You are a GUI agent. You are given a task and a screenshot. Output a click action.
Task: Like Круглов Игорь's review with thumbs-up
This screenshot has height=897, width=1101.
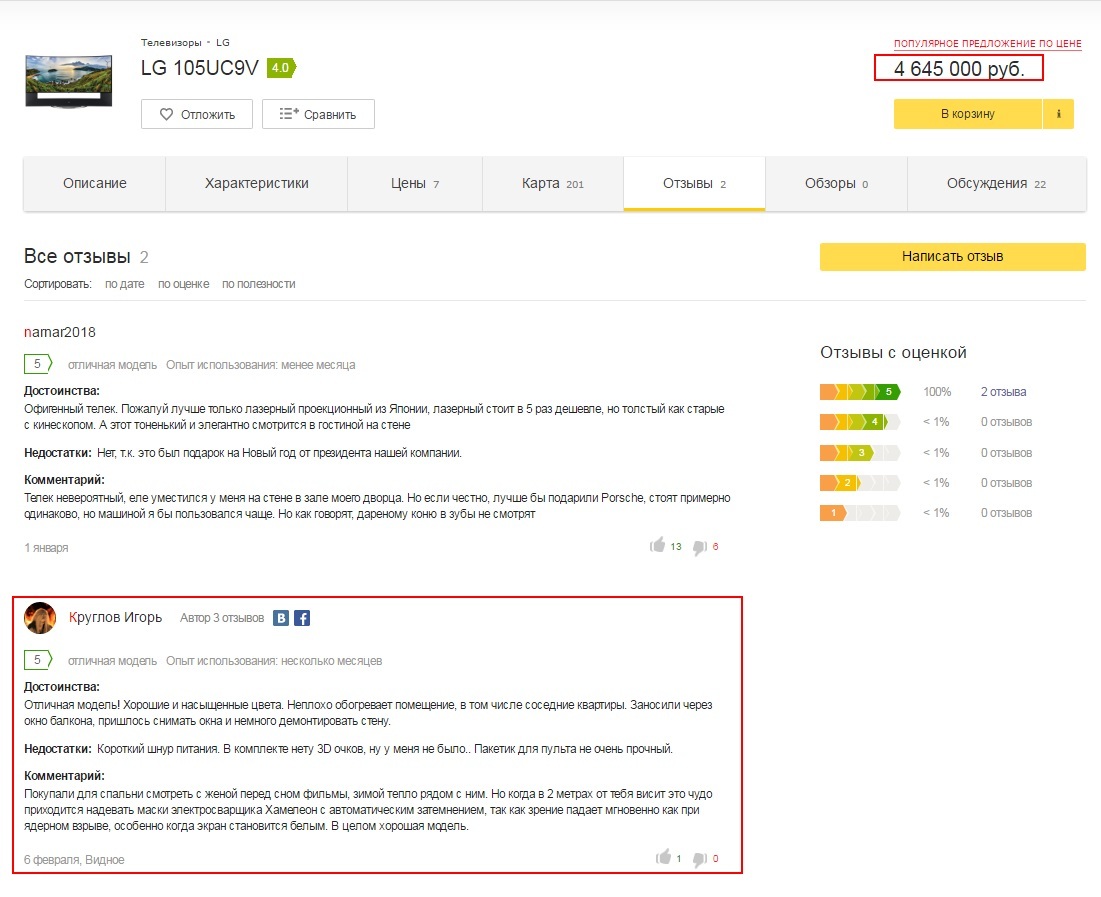point(661,858)
